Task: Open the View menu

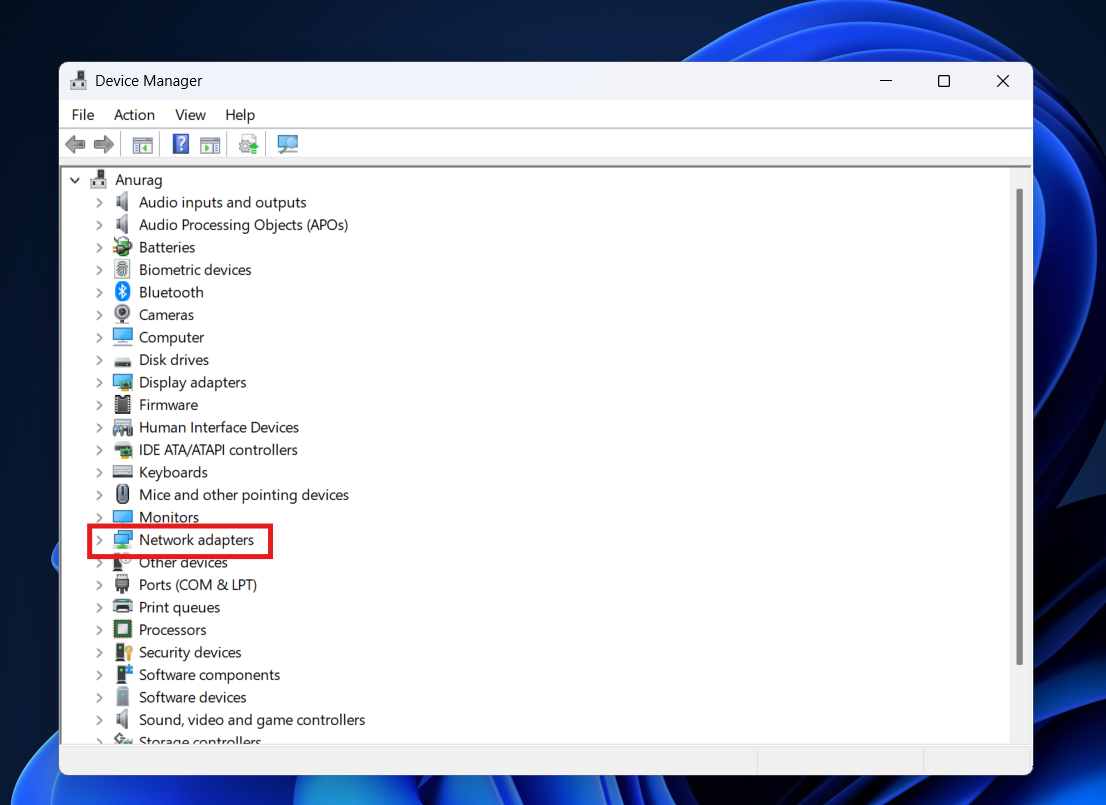Action: click(190, 115)
